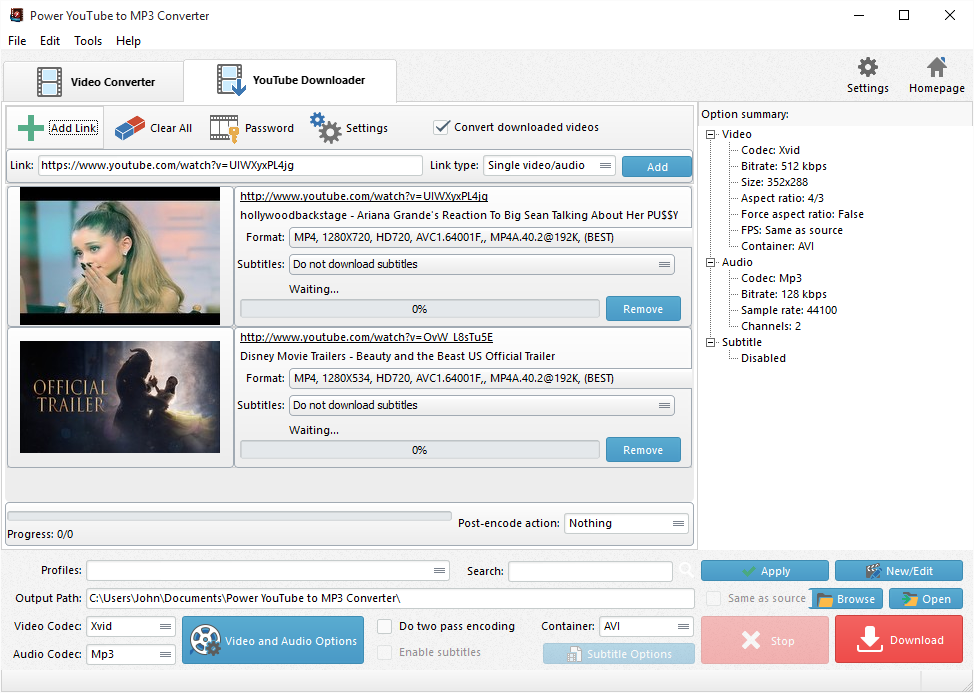Click the Settings gear icon at top right

(867, 67)
